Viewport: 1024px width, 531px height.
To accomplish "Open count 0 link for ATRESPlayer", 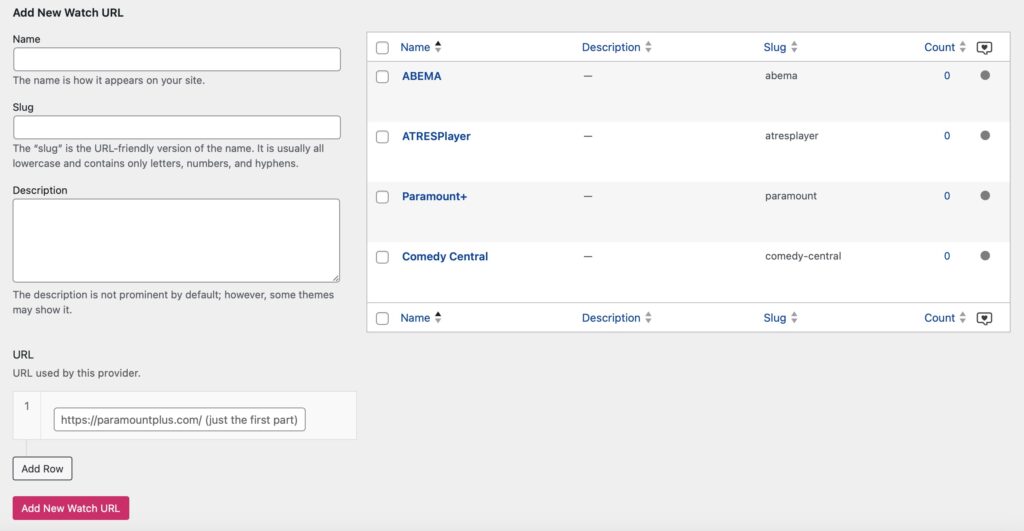I will tap(947, 135).
